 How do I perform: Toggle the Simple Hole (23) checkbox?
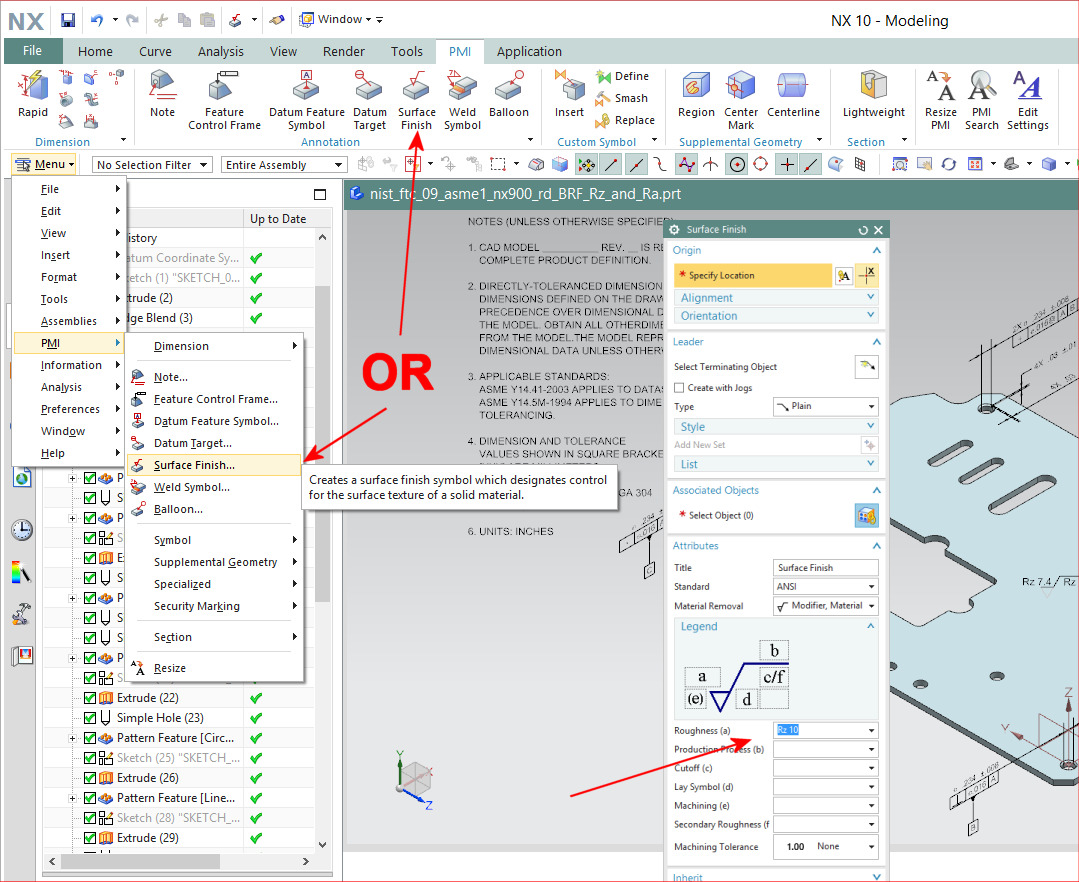(90, 718)
